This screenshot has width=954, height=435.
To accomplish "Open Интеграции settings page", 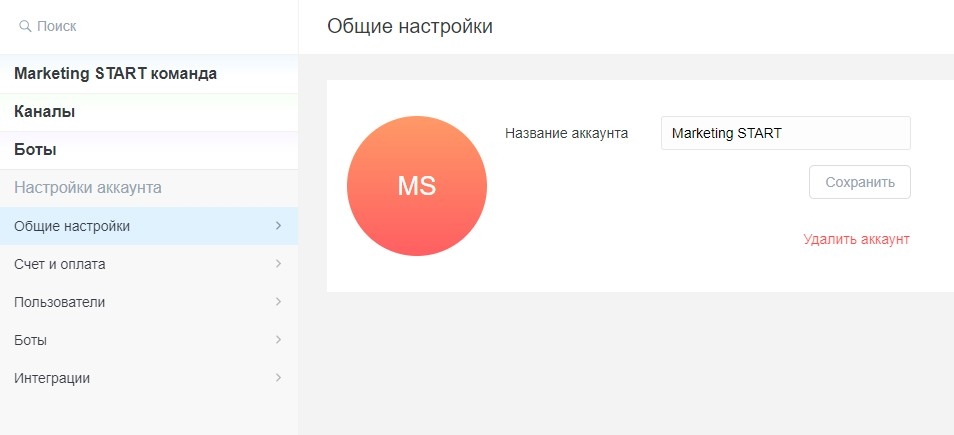I will [52, 378].
